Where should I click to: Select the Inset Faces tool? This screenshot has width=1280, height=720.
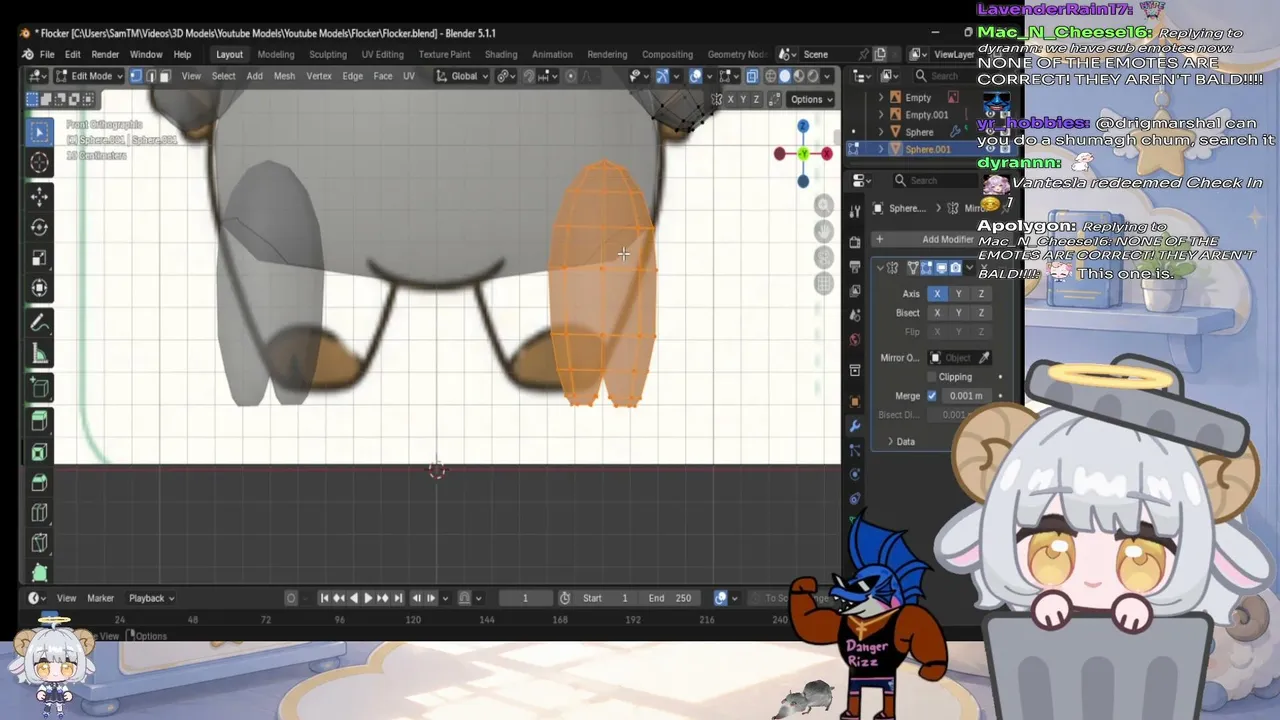pyautogui.click(x=40, y=452)
